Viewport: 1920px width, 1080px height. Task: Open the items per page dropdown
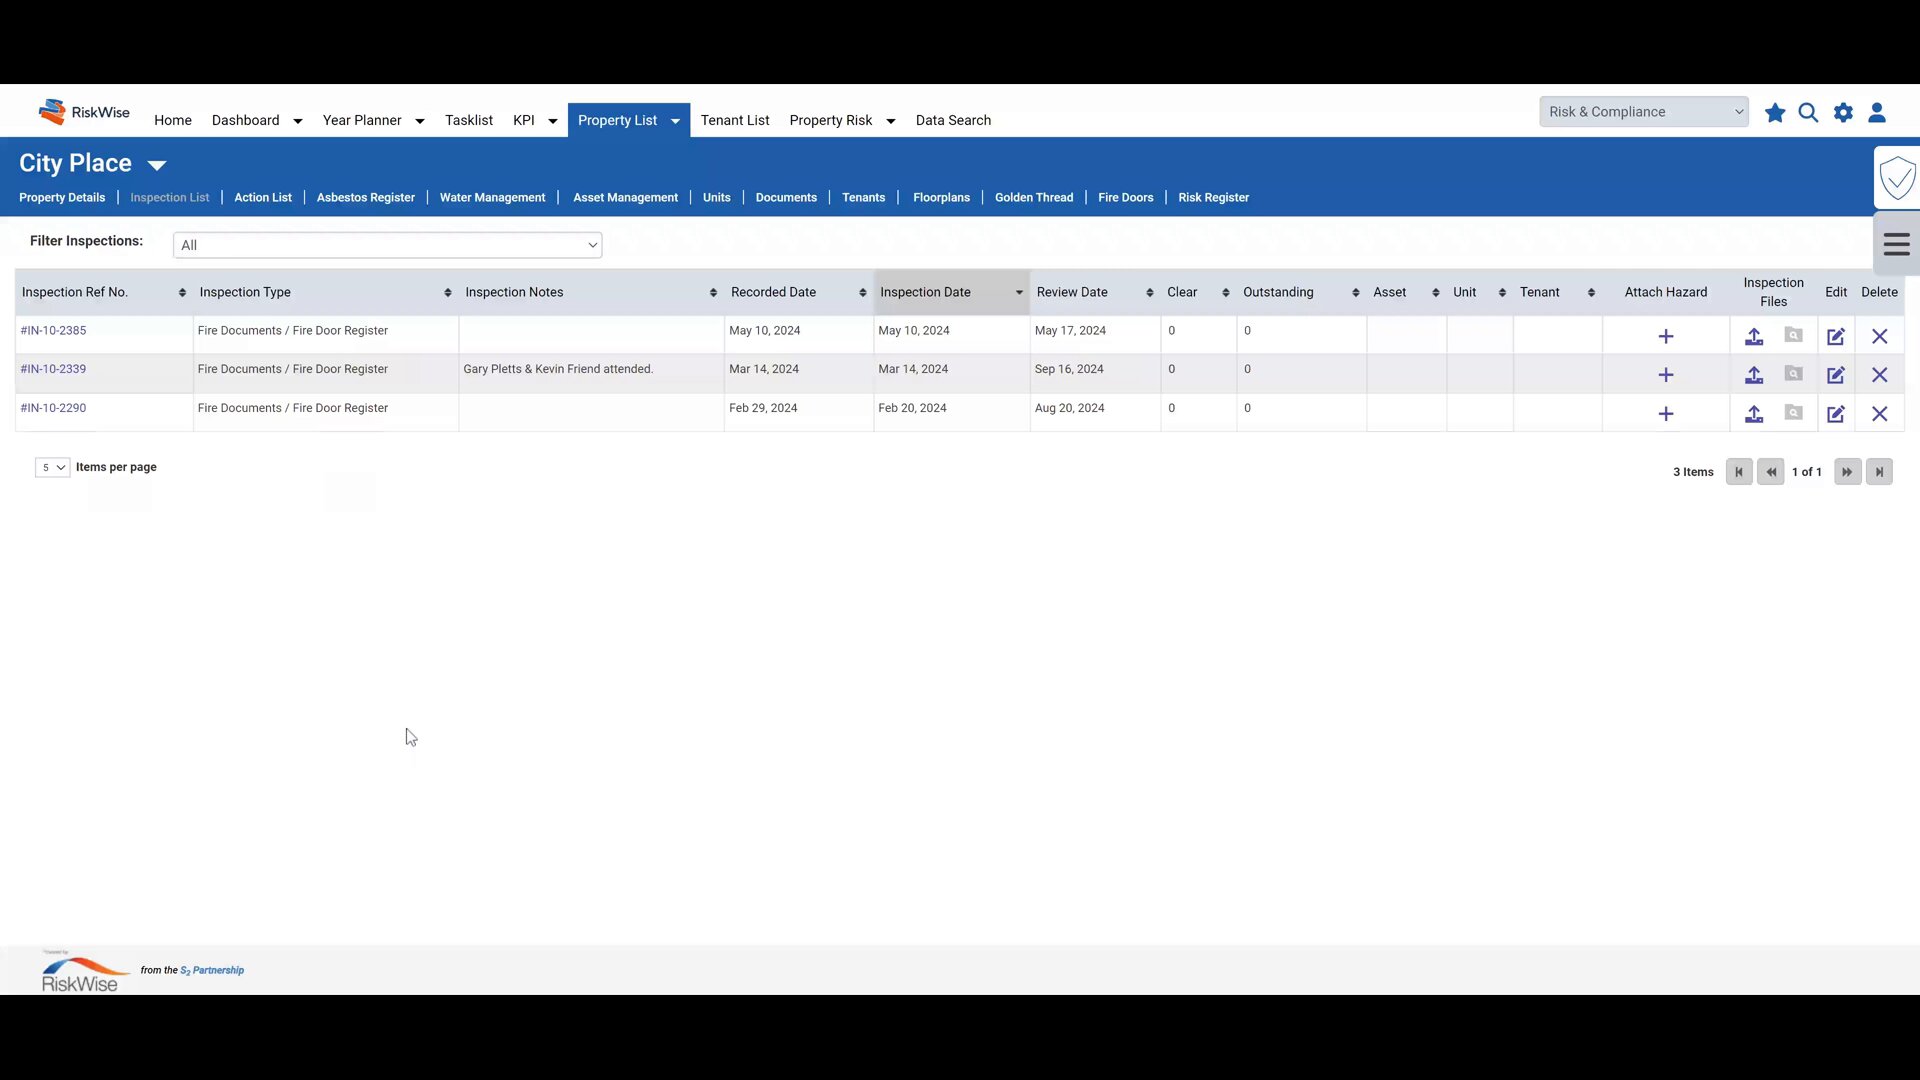pyautogui.click(x=52, y=468)
